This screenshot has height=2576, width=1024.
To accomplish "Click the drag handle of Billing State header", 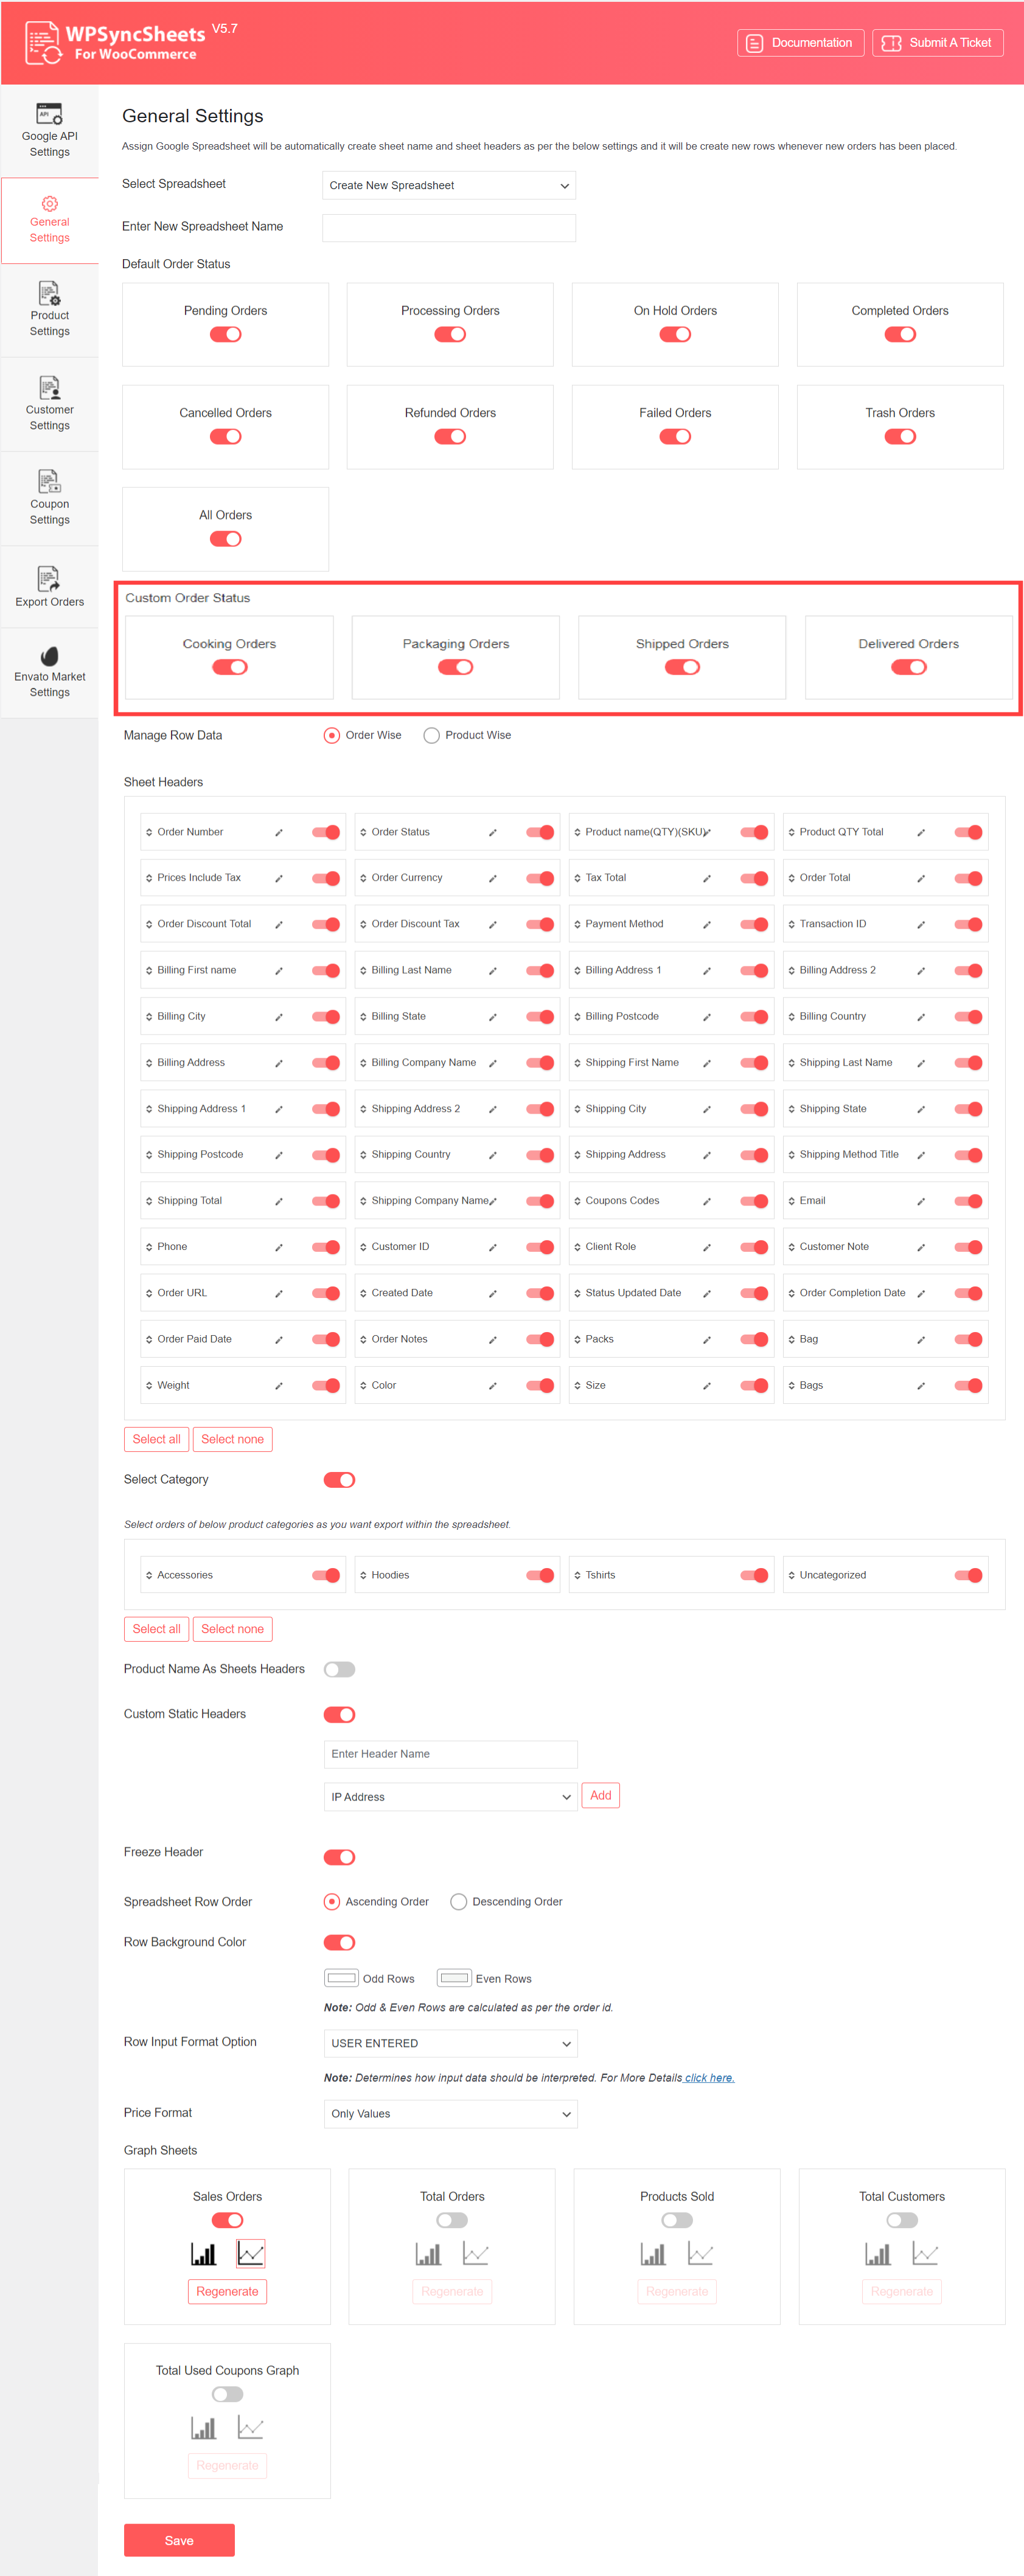I will coord(363,1017).
